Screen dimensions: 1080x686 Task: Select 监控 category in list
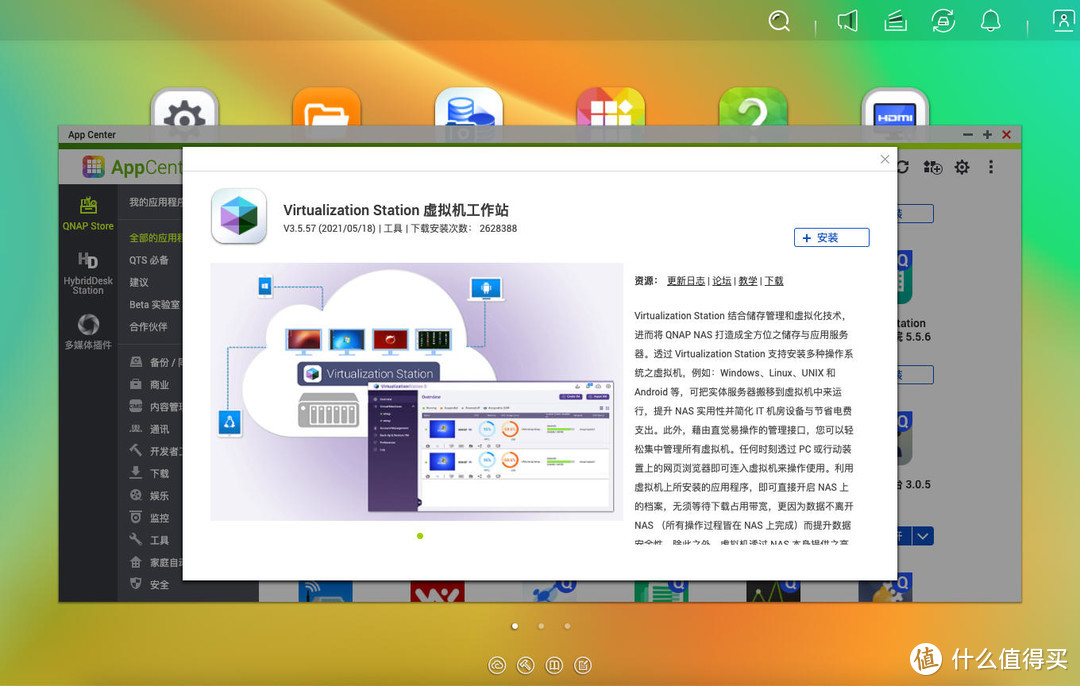click(x=149, y=518)
